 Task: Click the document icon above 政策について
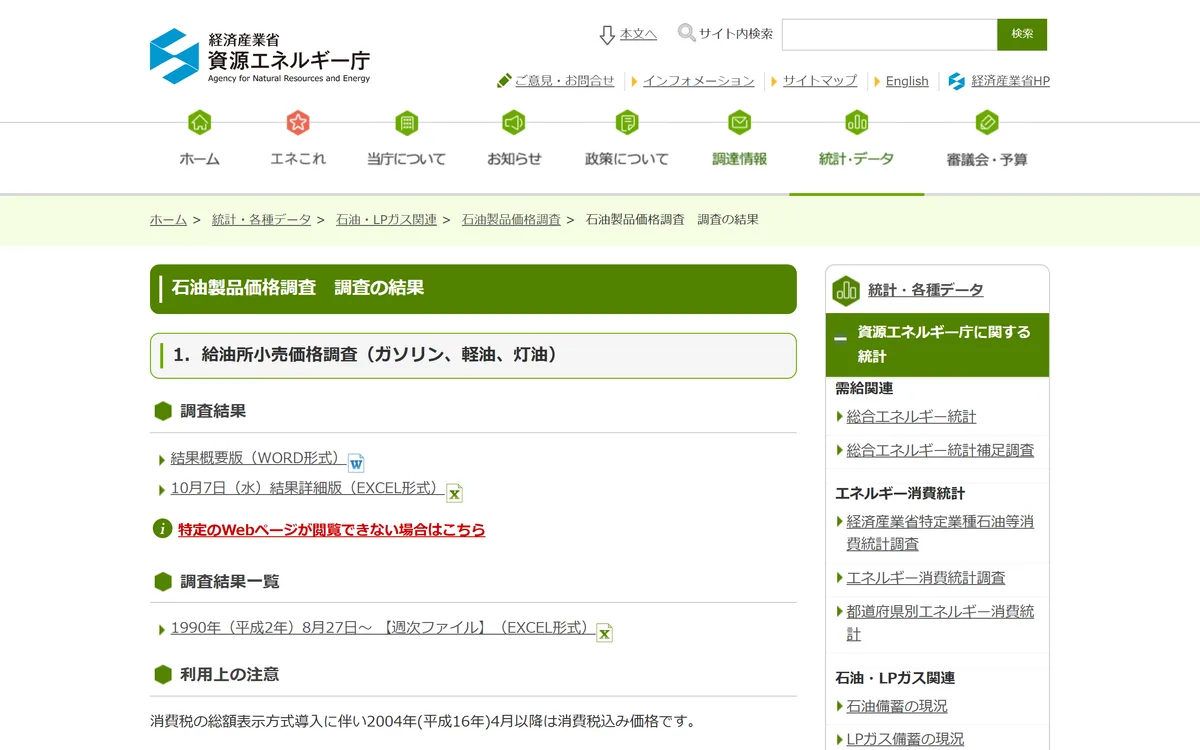tap(627, 123)
